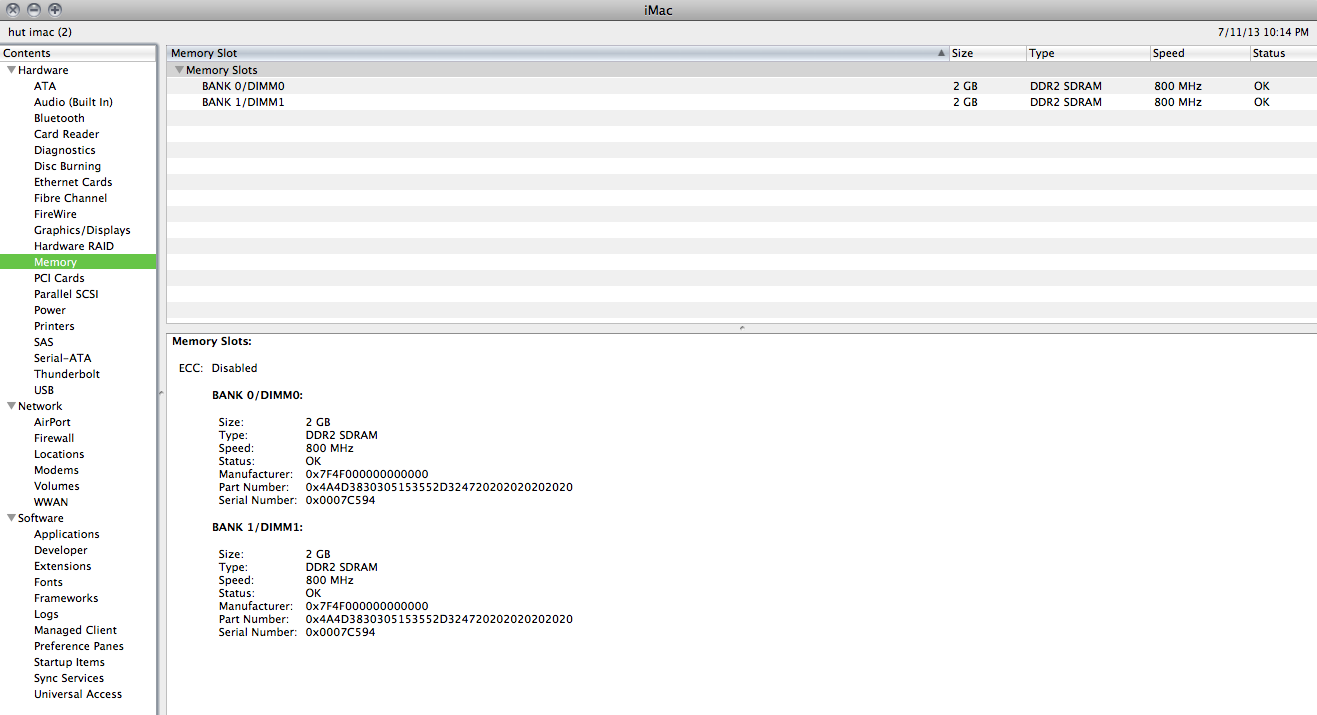Click the sidebar vertical split handle
This screenshot has width=1317, height=715.
pyautogui.click(x=161, y=394)
